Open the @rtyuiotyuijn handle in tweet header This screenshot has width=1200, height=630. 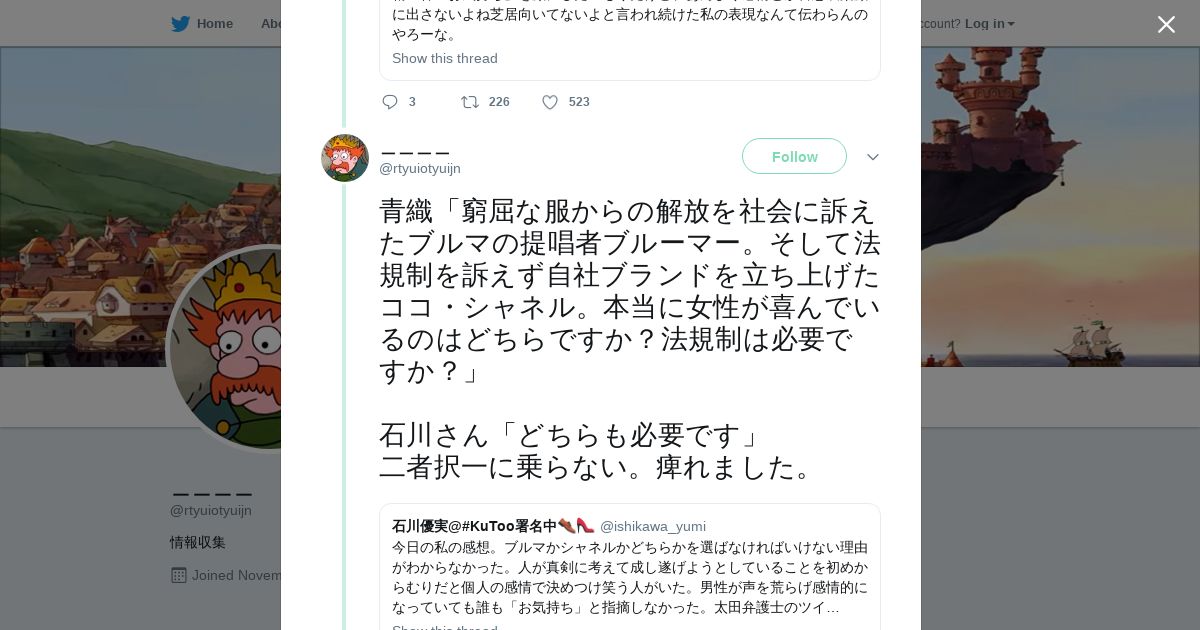pyautogui.click(x=420, y=169)
